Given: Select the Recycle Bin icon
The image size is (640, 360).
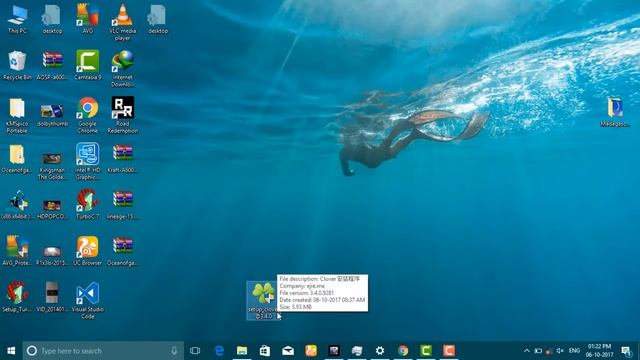Looking at the screenshot, I should [x=17, y=65].
